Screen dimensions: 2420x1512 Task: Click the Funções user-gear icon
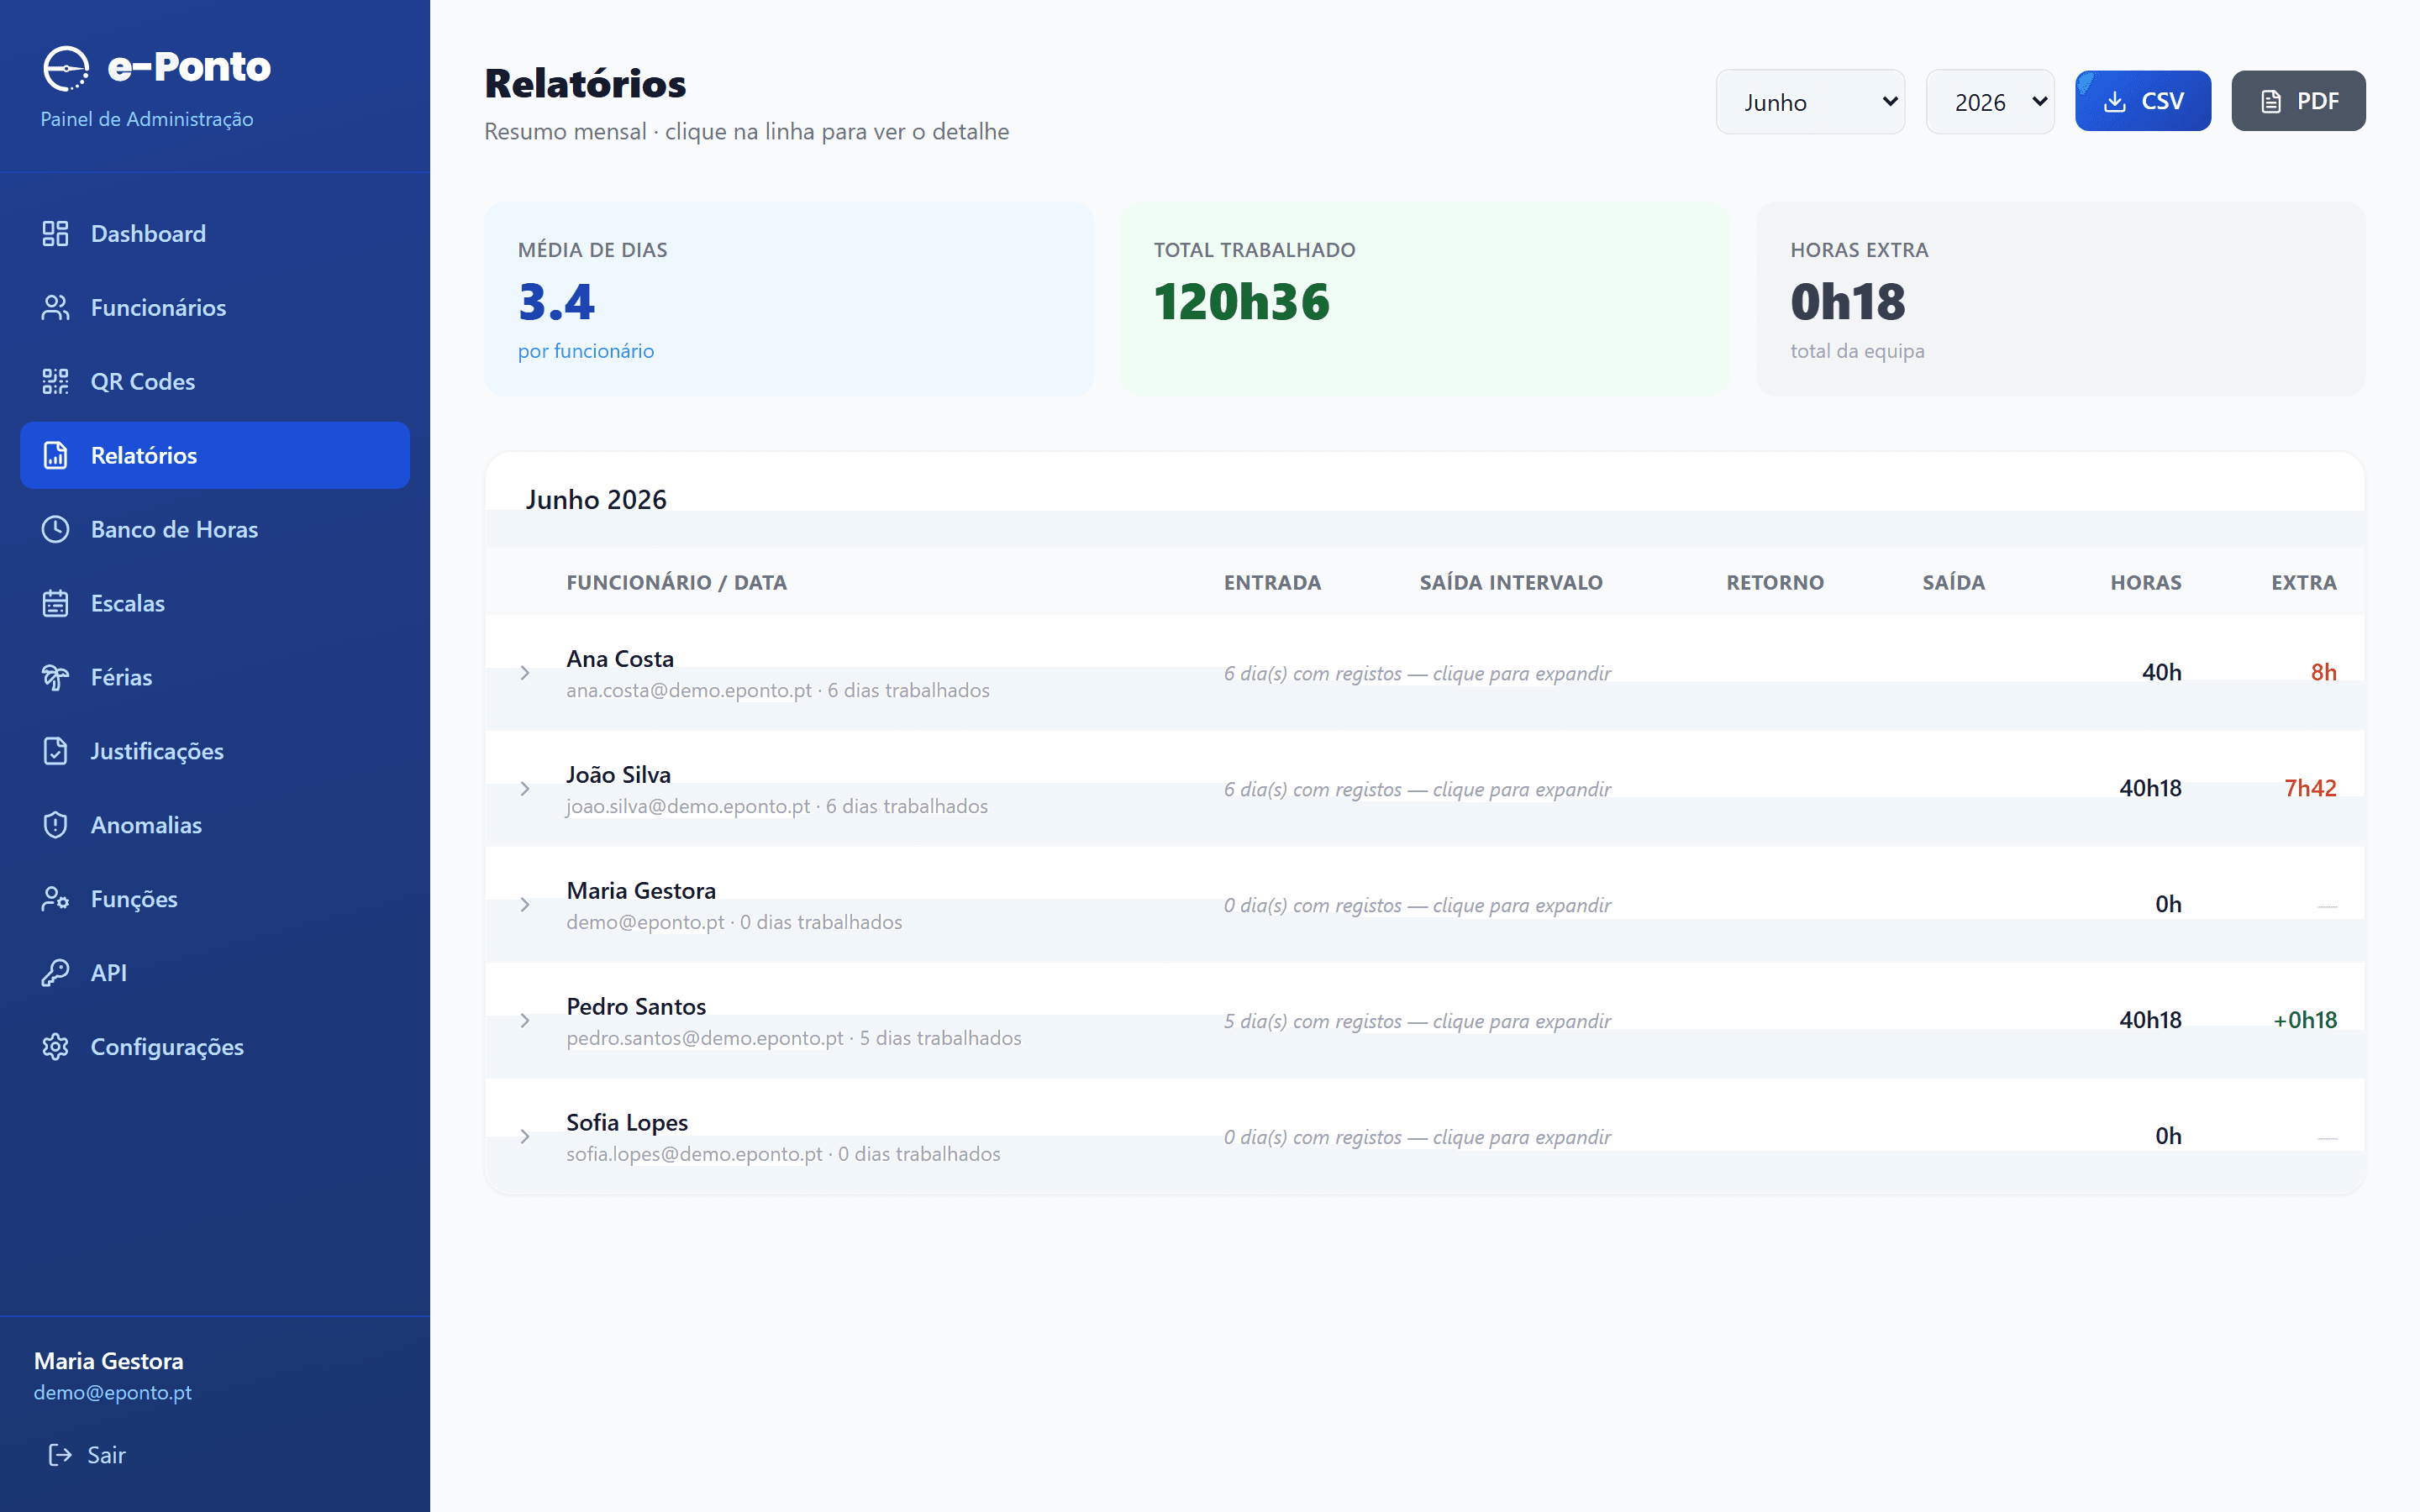55,899
